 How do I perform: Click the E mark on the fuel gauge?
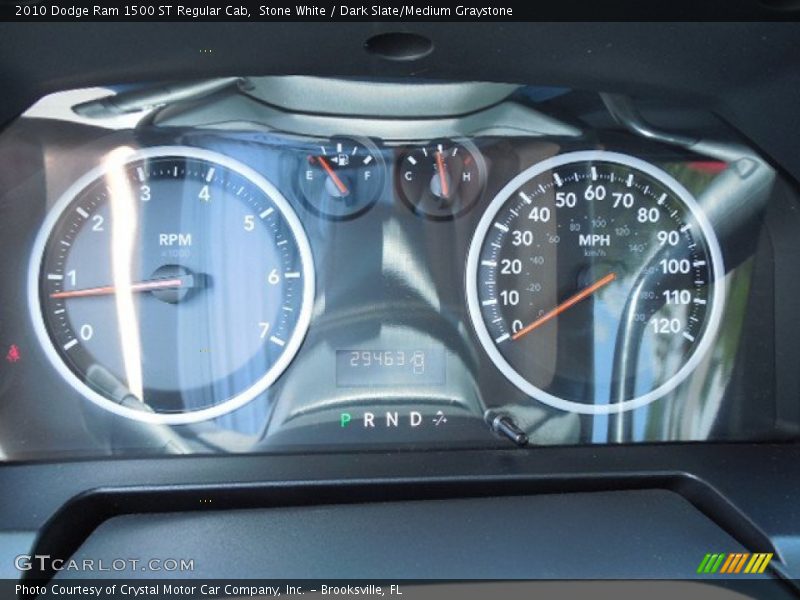click(309, 176)
